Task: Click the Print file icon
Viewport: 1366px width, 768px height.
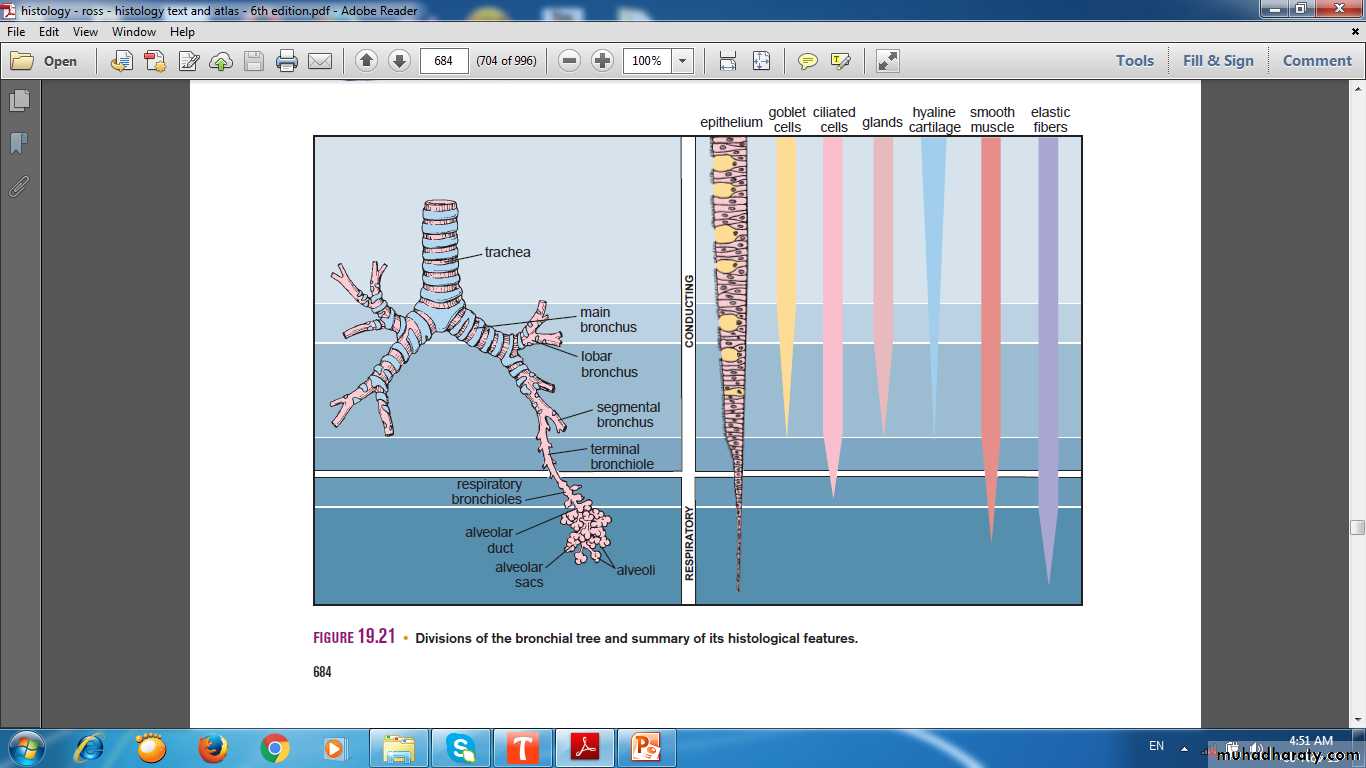Action: coord(287,61)
